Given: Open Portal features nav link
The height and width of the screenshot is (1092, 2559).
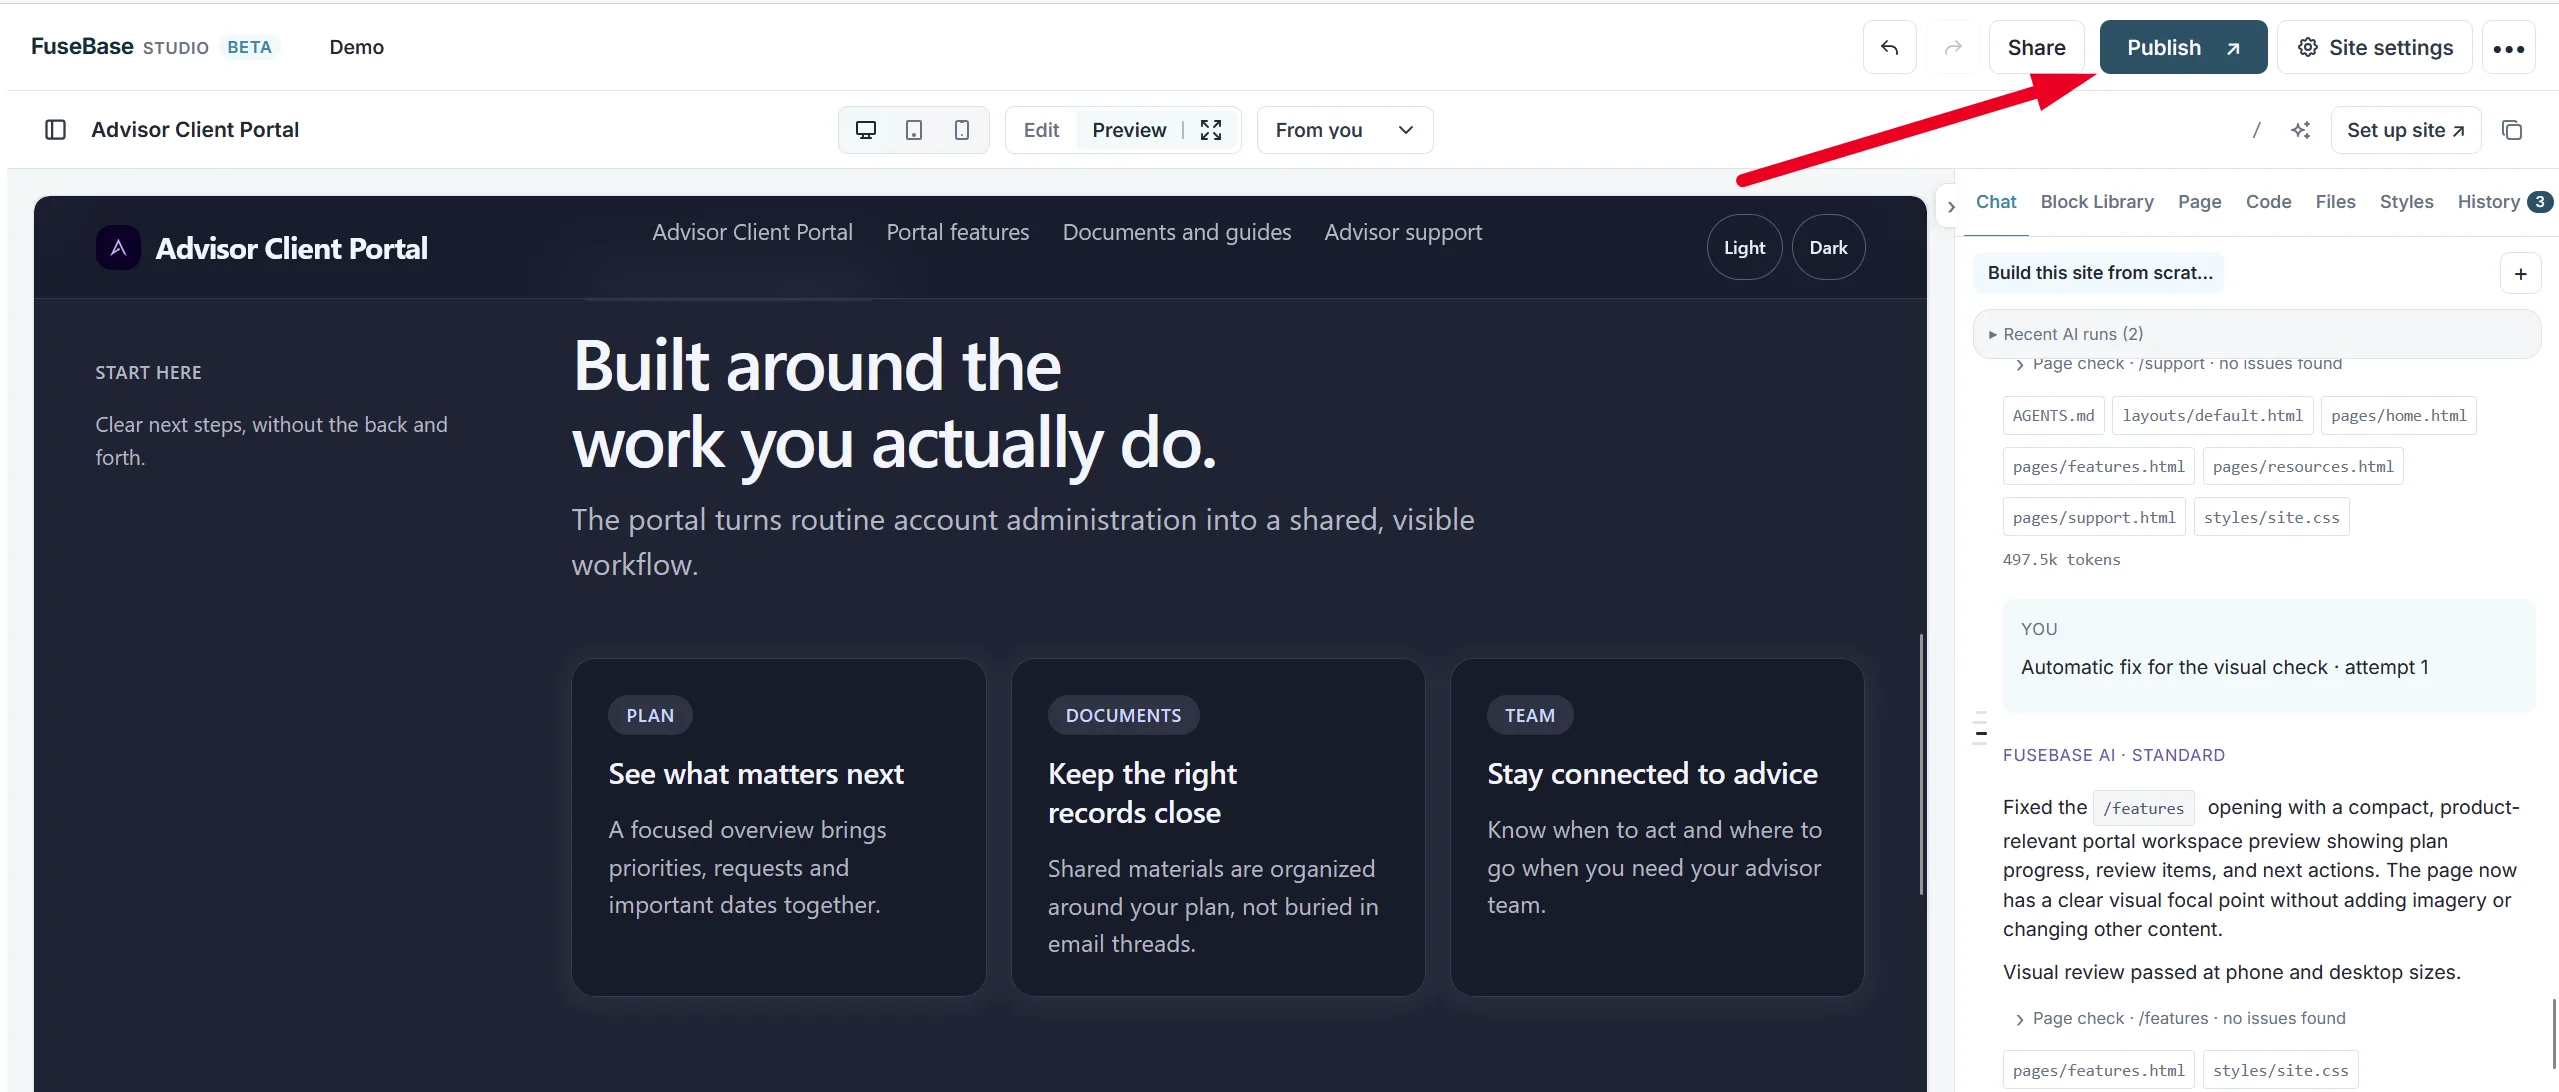Looking at the screenshot, I should point(957,232).
